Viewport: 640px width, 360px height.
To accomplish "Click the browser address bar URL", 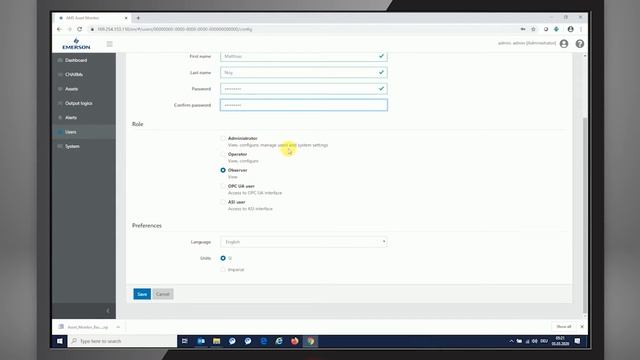I will coord(175,29).
